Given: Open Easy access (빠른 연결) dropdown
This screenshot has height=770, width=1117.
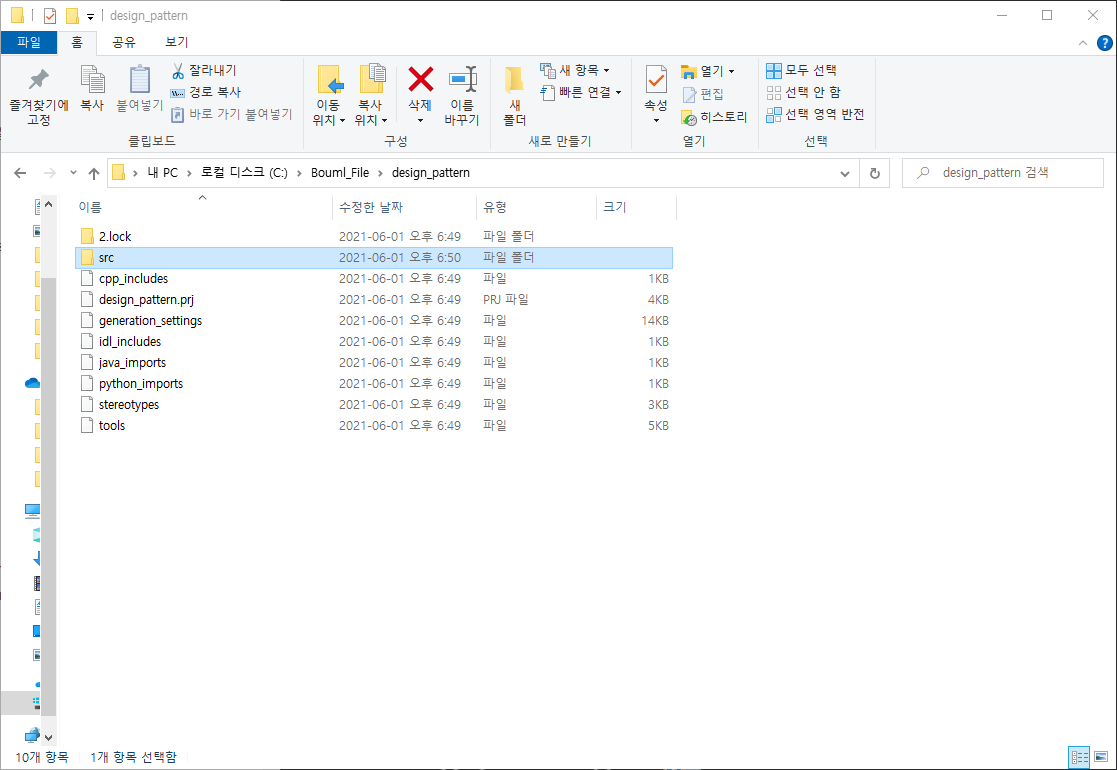Looking at the screenshot, I should pyautogui.click(x=581, y=92).
